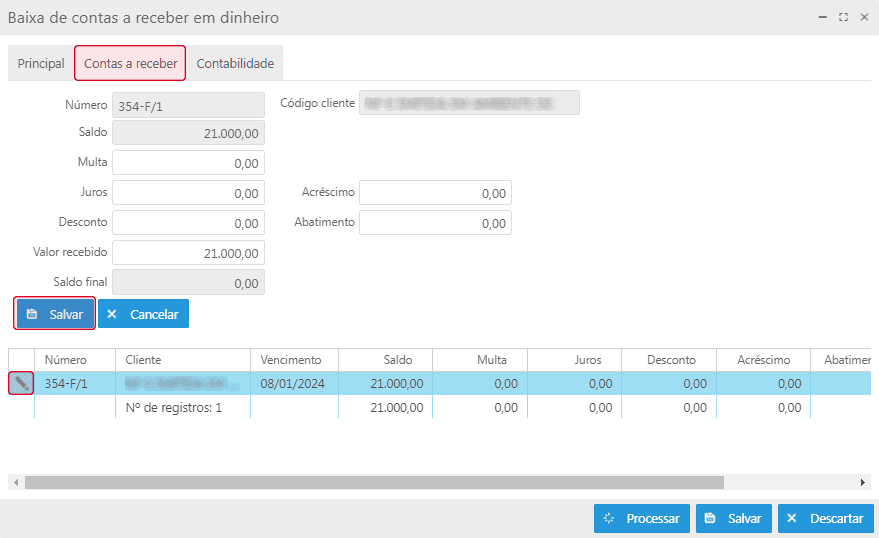This screenshot has width=879, height=538.
Task: Select the Acréscimo input field
Action: (435, 193)
